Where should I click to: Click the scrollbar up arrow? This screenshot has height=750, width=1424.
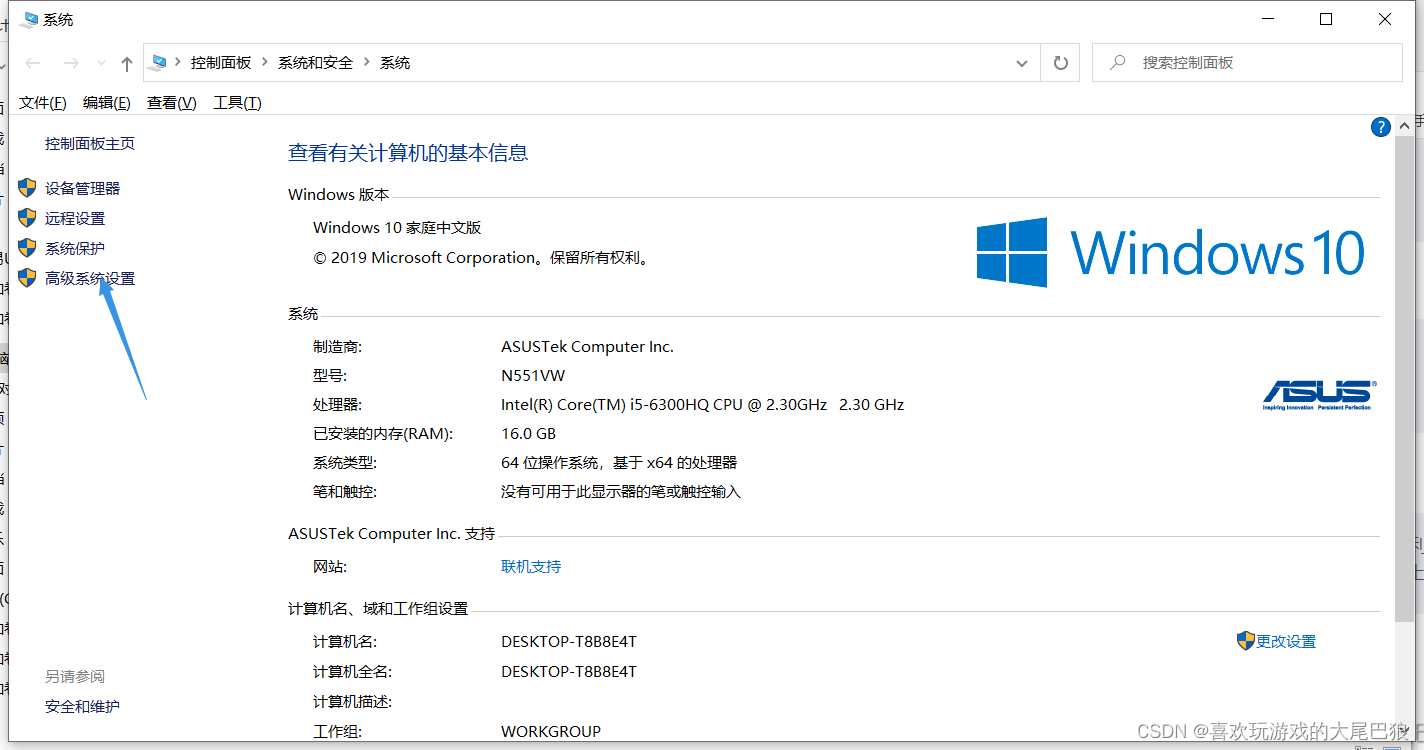click(x=1405, y=125)
